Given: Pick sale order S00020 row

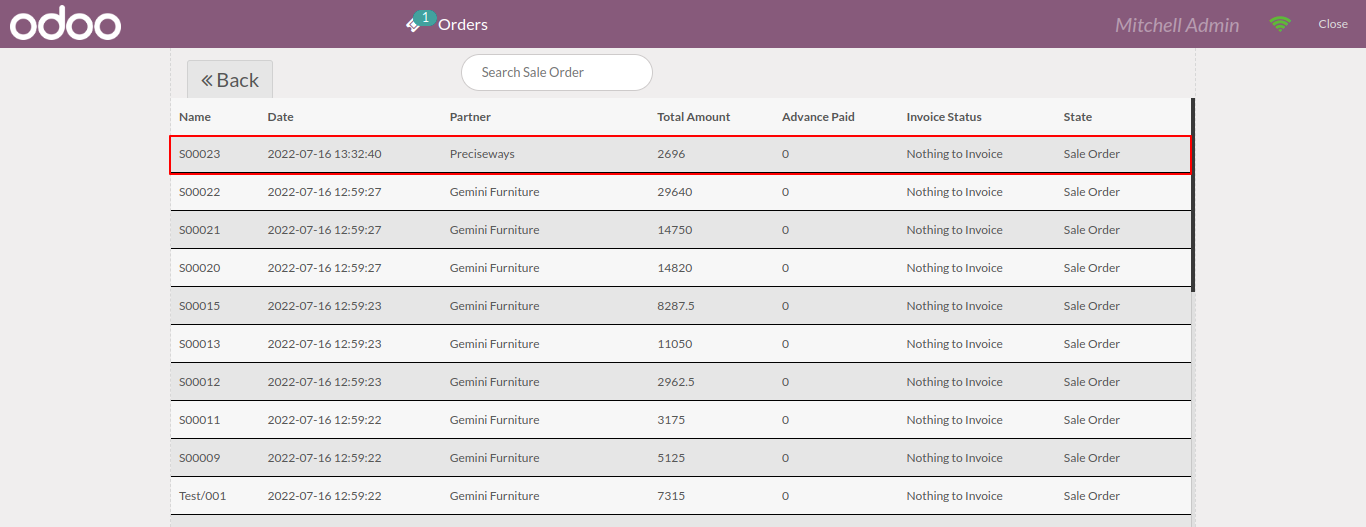Looking at the screenshot, I should (680, 268).
